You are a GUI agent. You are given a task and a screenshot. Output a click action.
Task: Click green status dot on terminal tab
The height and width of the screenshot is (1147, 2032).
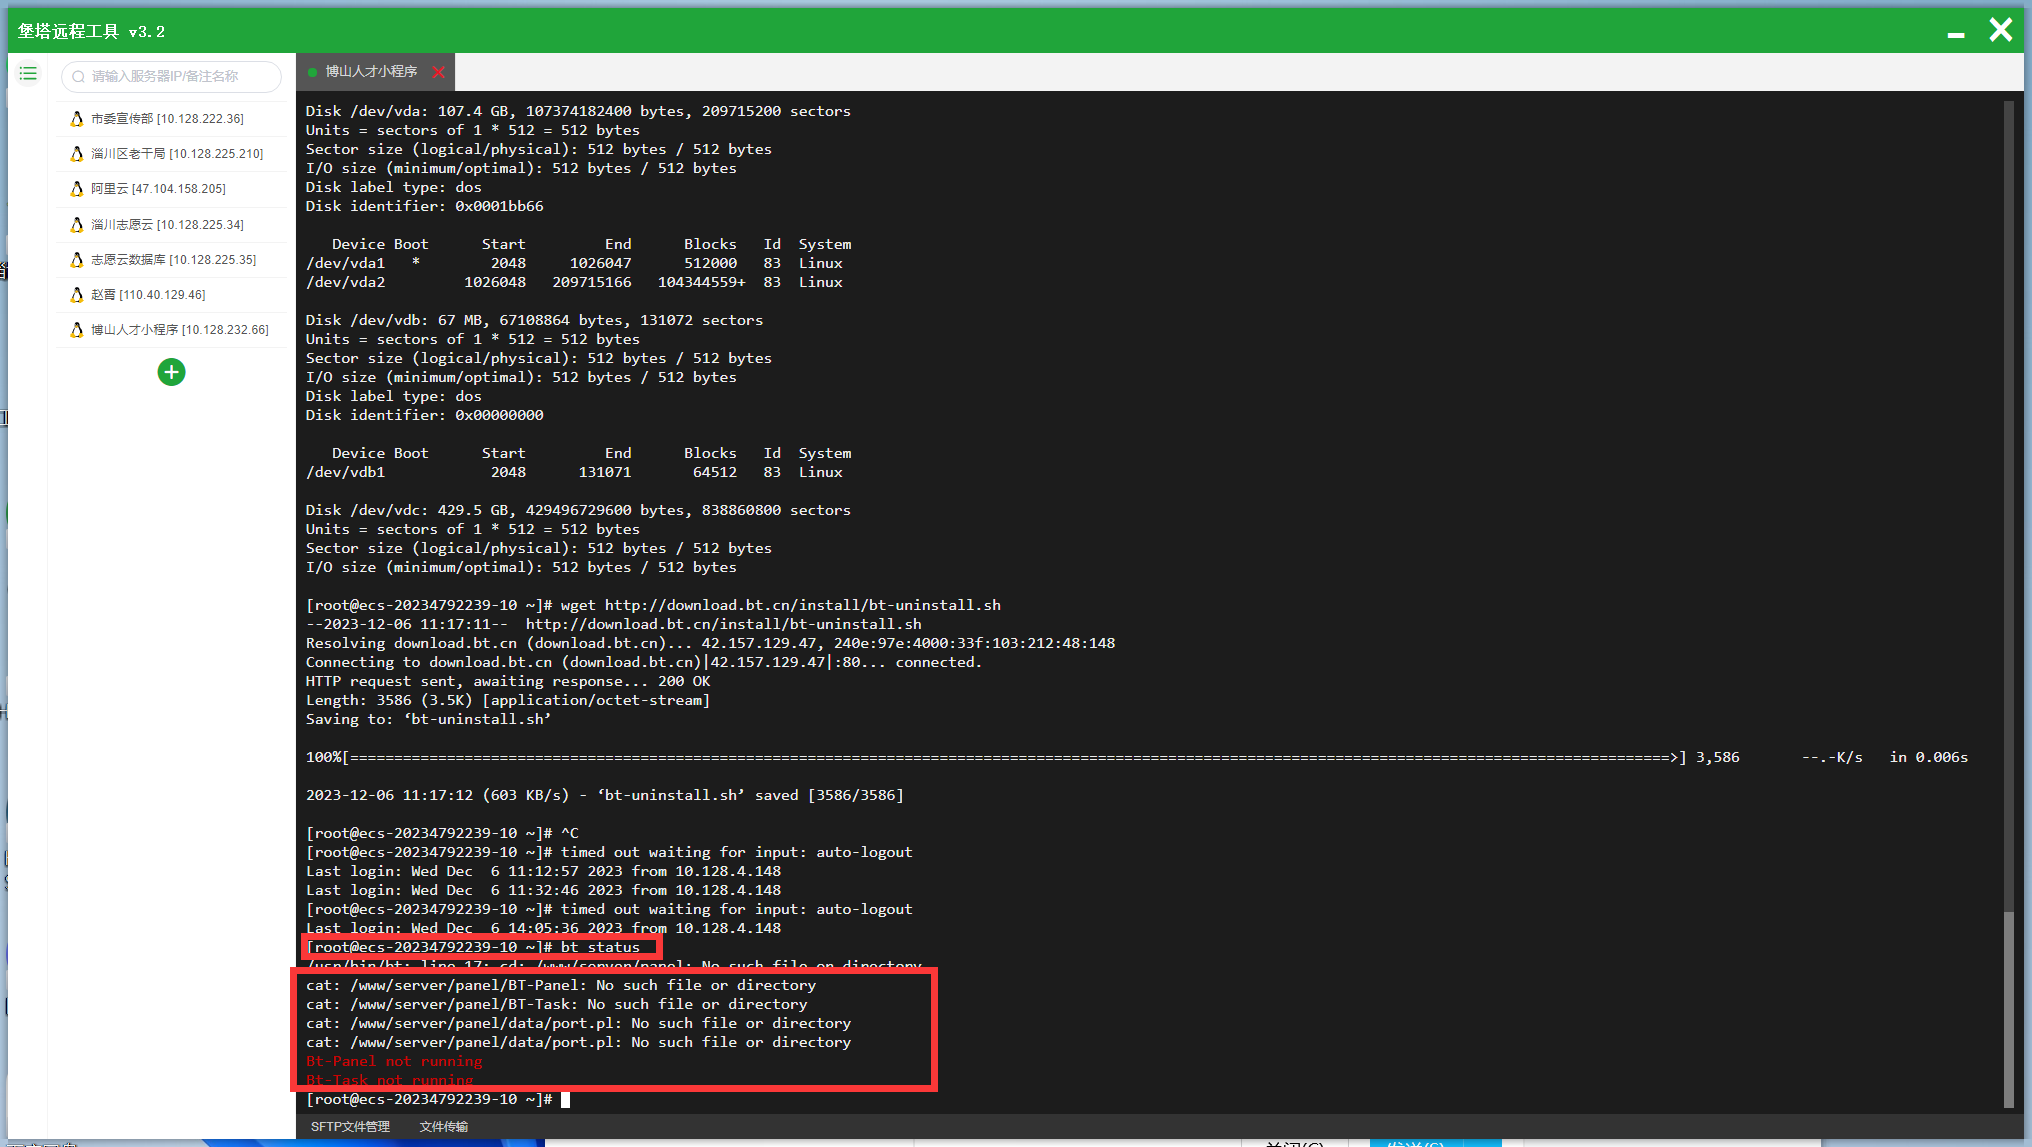point(313,72)
